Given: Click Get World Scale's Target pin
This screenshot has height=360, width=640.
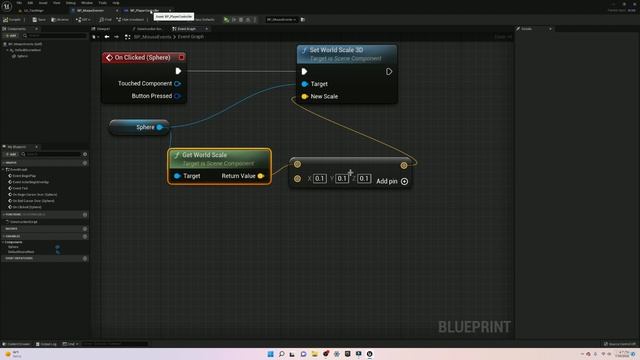Looking at the screenshot, I should point(177,176).
